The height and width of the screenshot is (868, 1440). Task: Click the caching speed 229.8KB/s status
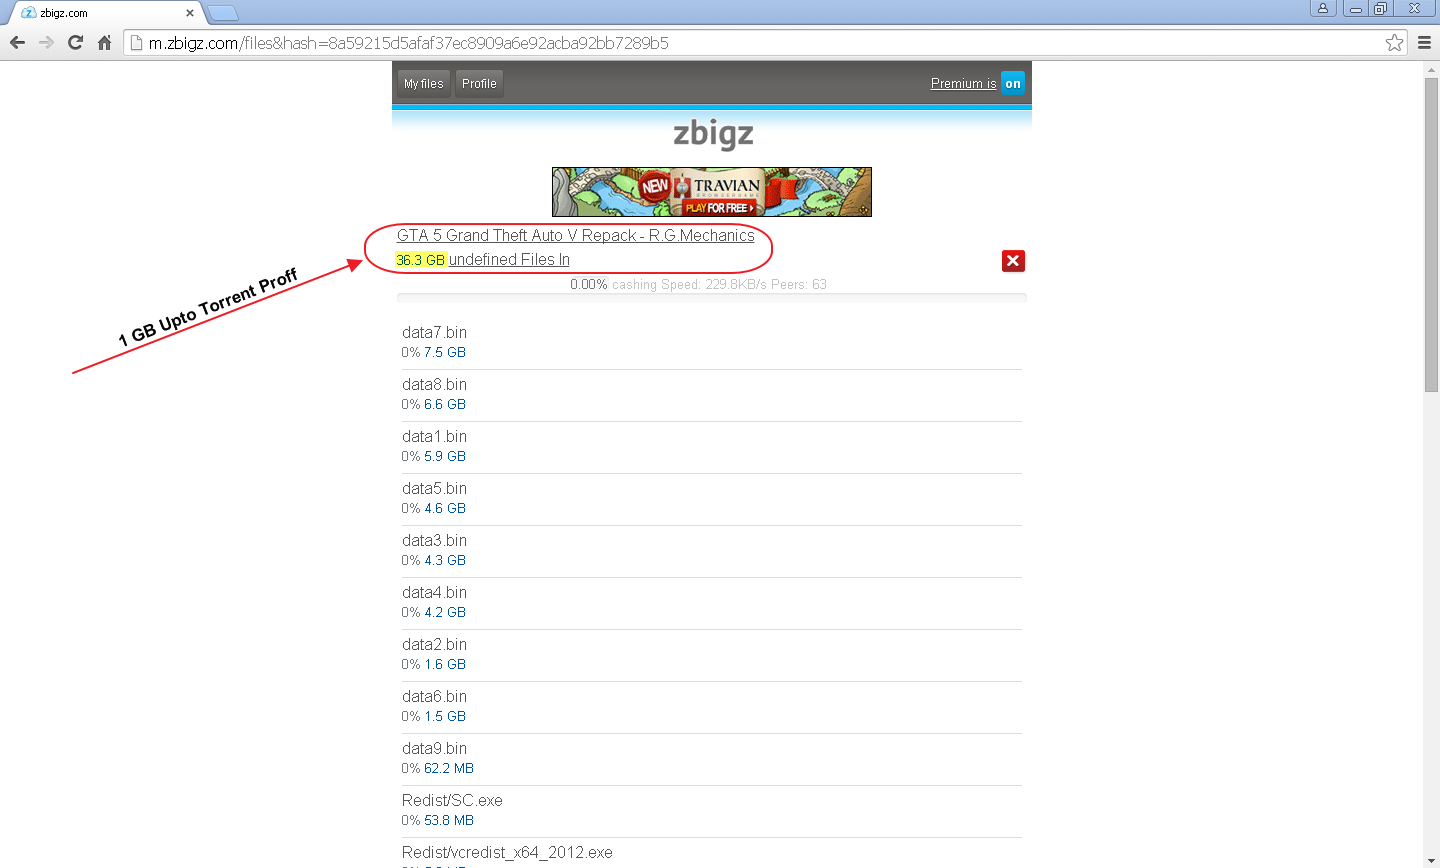pyautogui.click(x=689, y=285)
